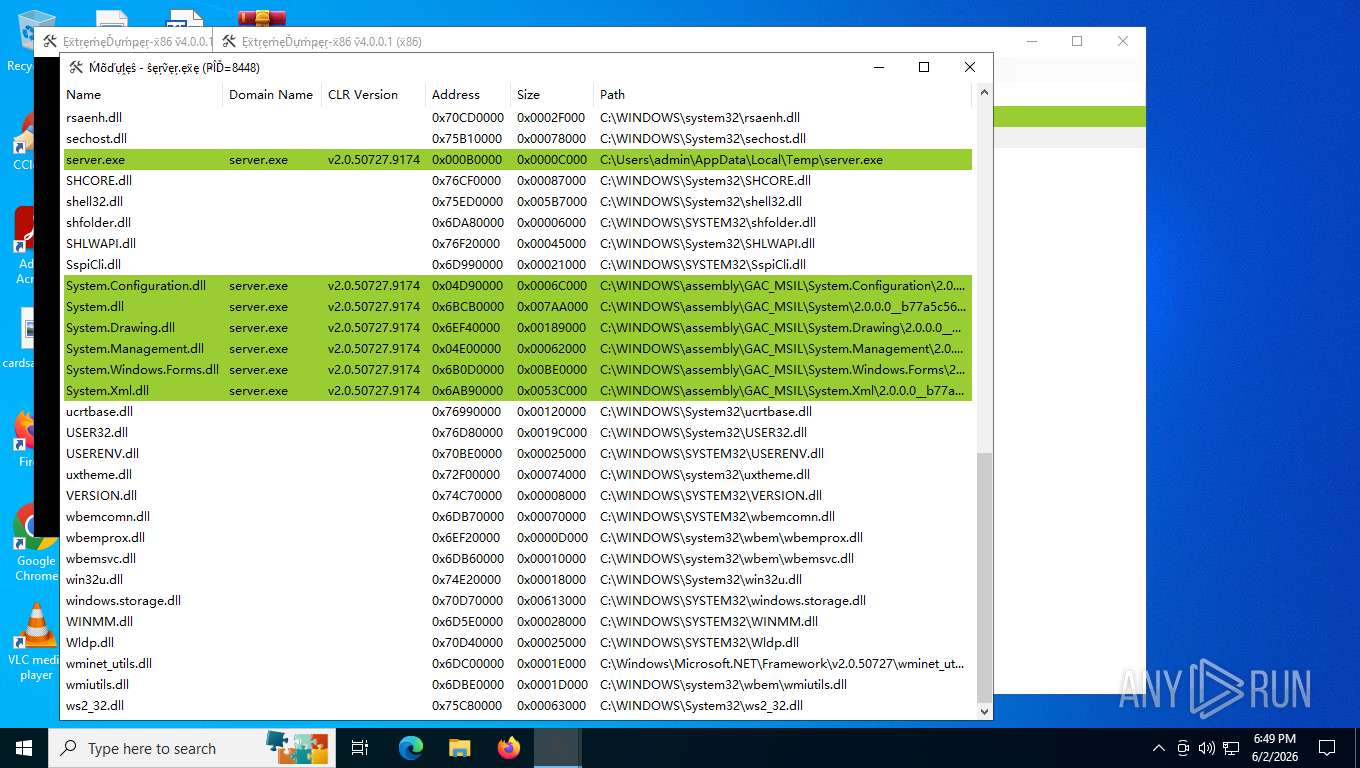Show hidden system tray icons
This screenshot has height=768, width=1360.
(x=1159, y=748)
